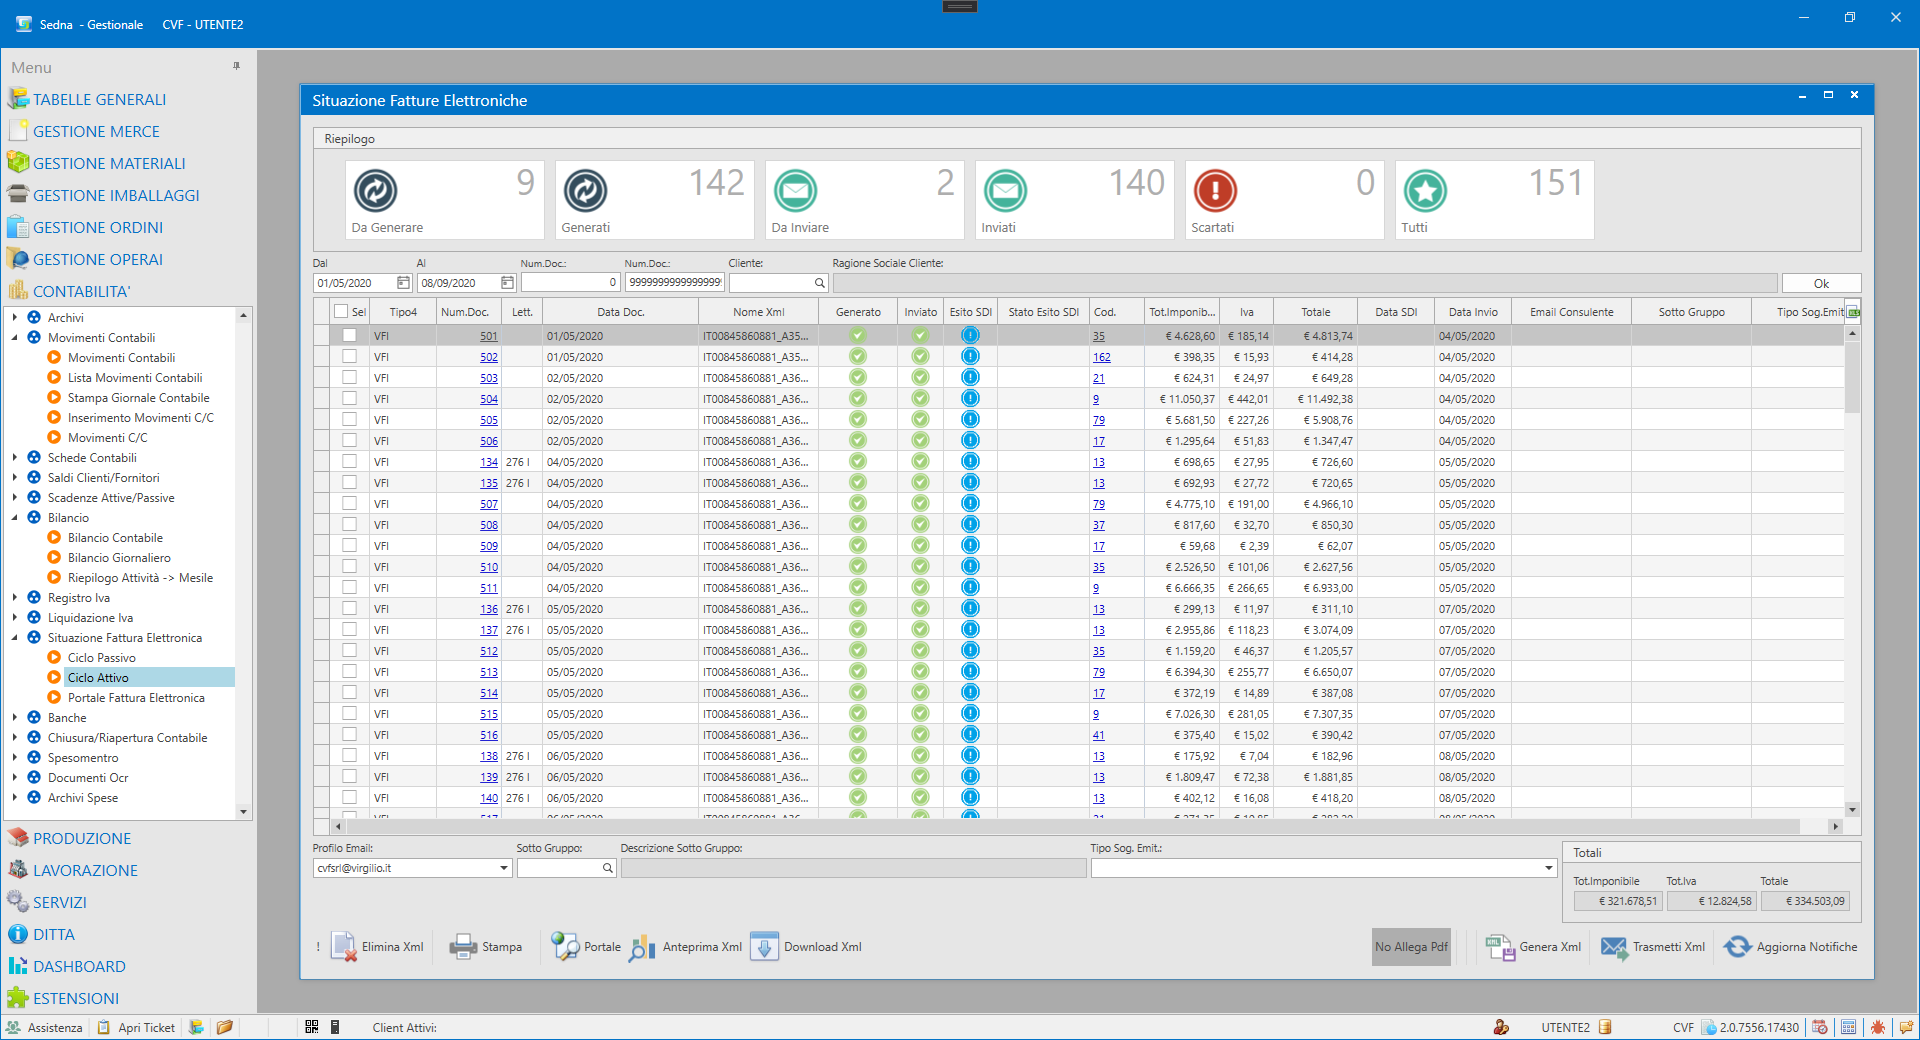The height and width of the screenshot is (1040, 1920).
Task: Open the Tipo Sog. Emit. dropdown
Action: [x=1548, y=868]
